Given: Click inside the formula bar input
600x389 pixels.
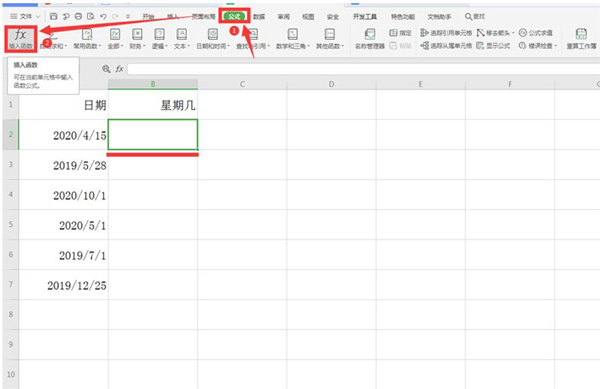Looking at the screenshot, I should (364, 69).
